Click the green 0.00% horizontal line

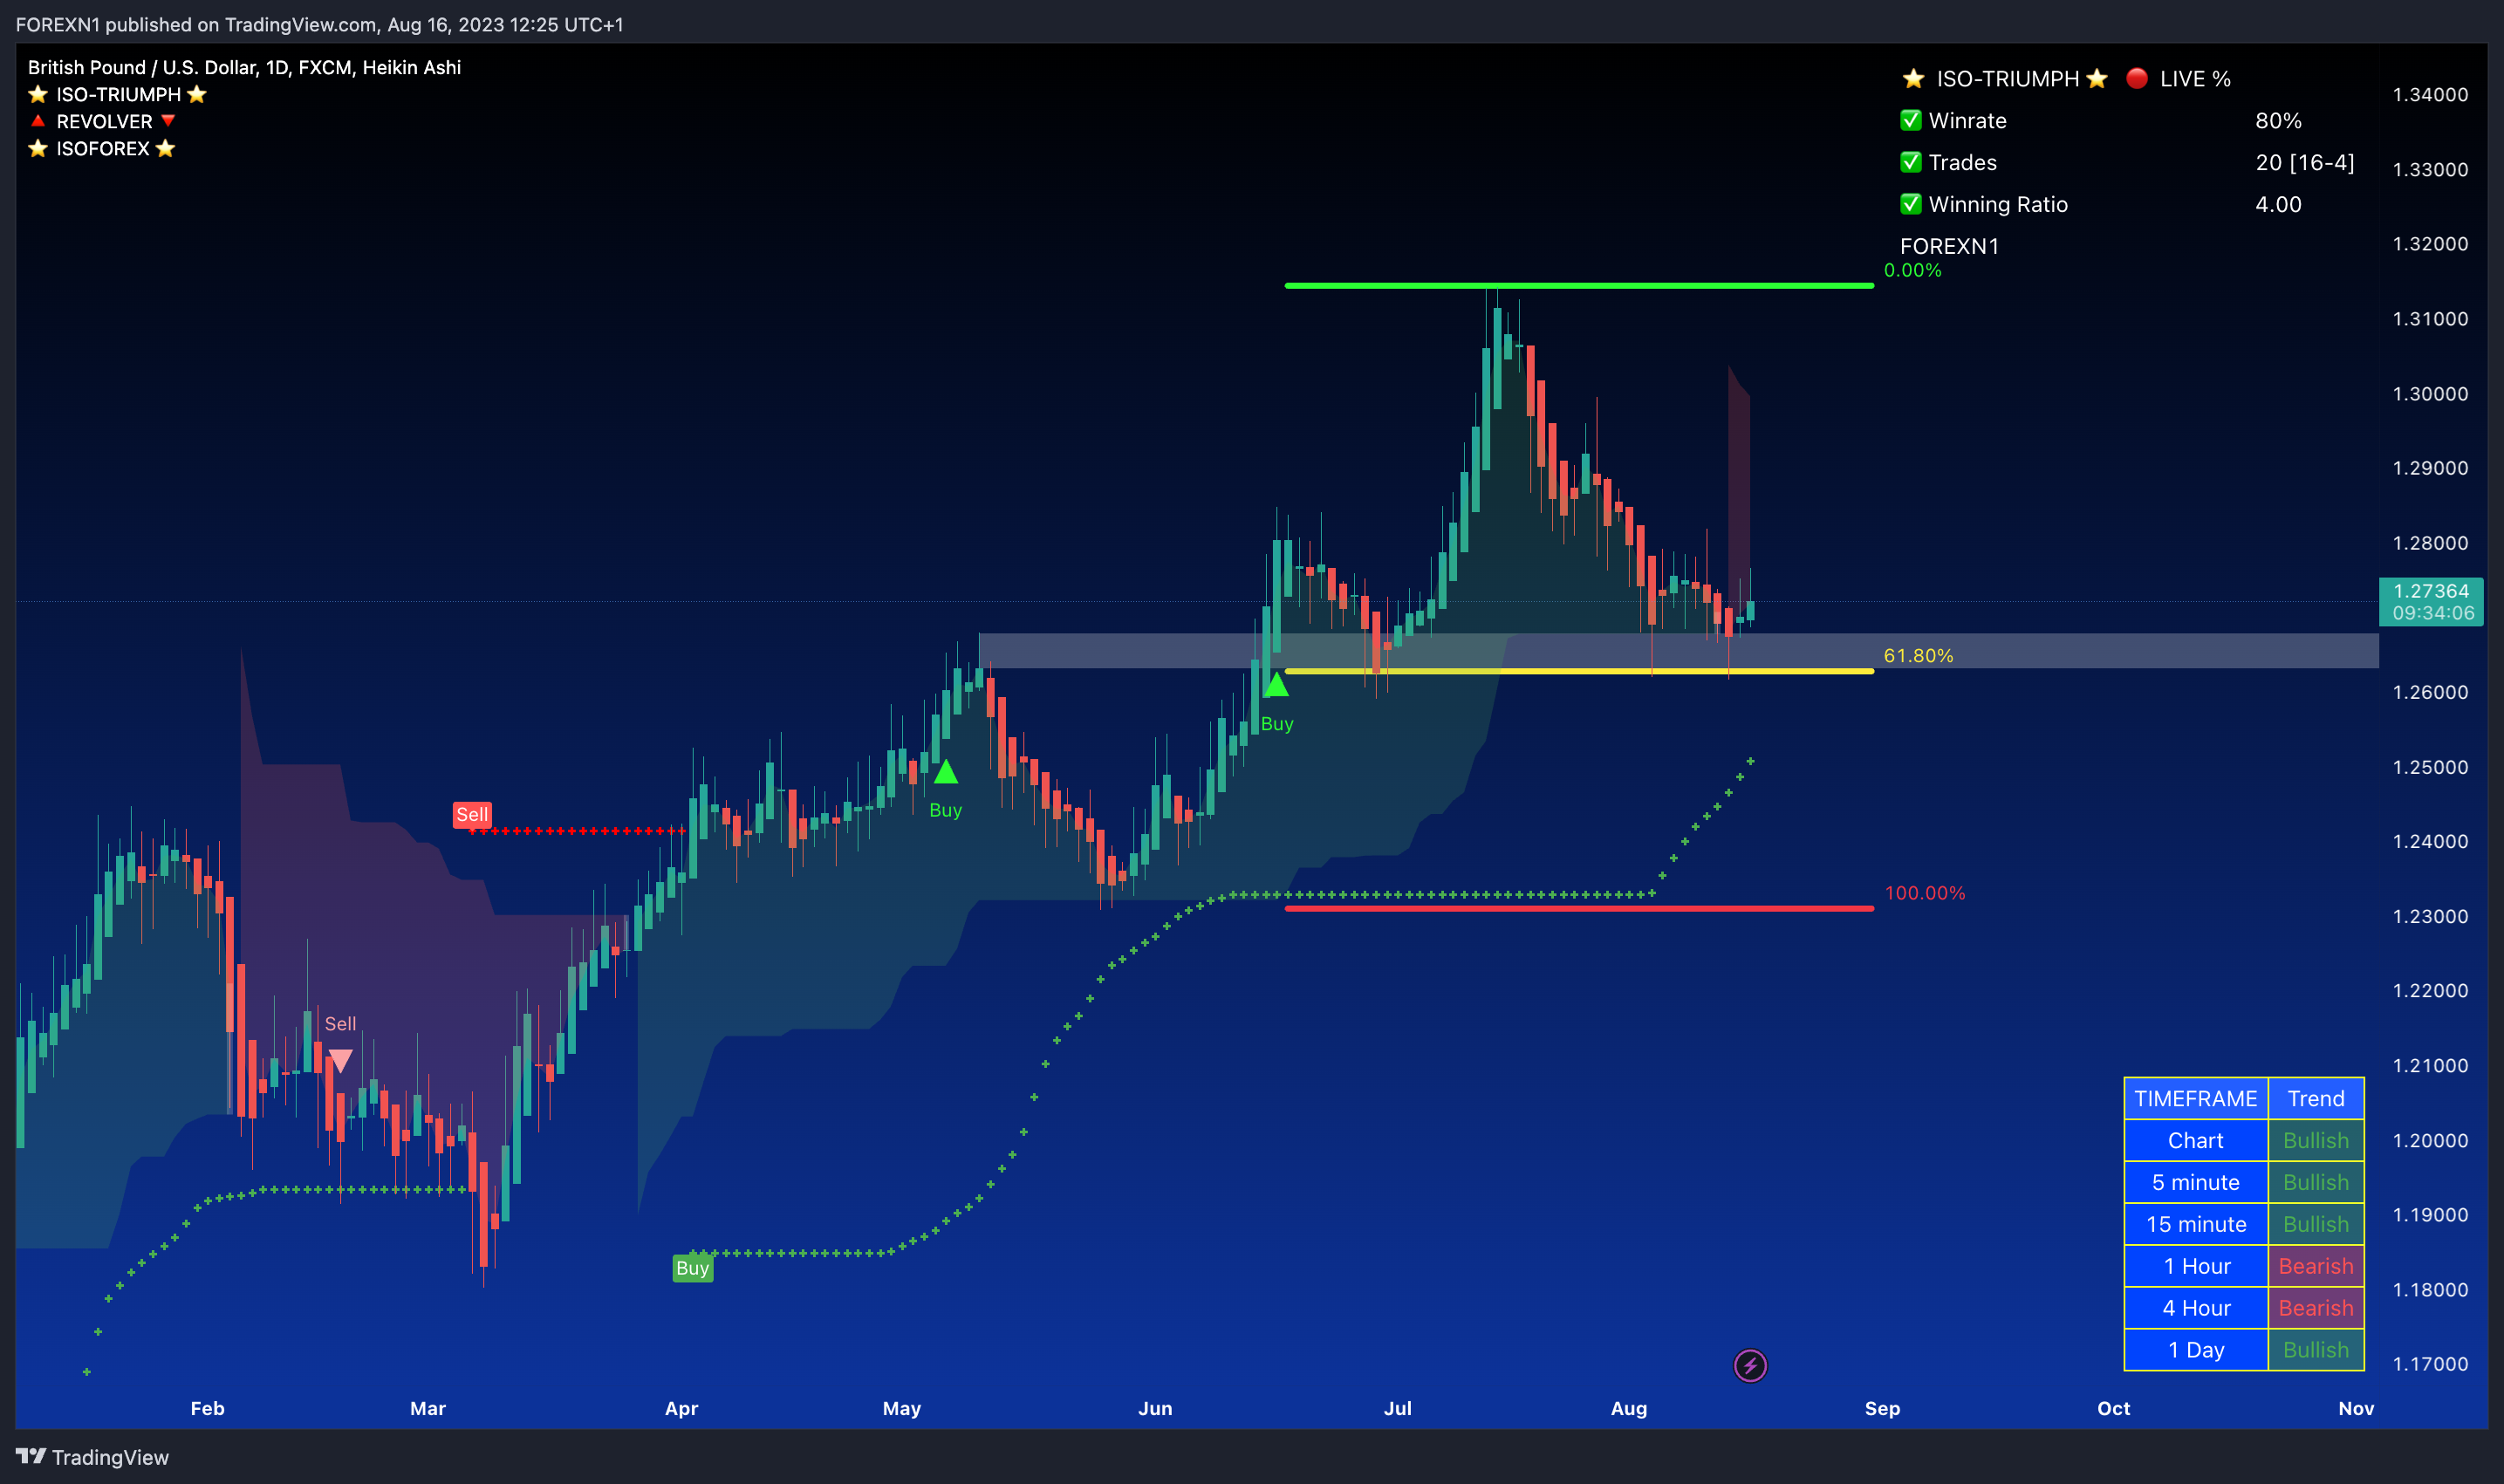[x=1579, y=286]
